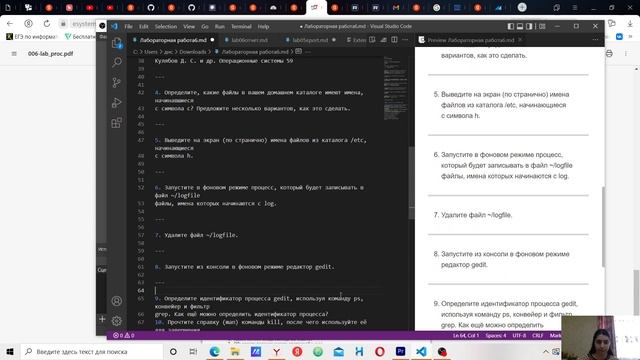Click the errors and warnings status indicator
Viewport: 640px width, 360px height.
pyautogui.click(x=124, y=336)
